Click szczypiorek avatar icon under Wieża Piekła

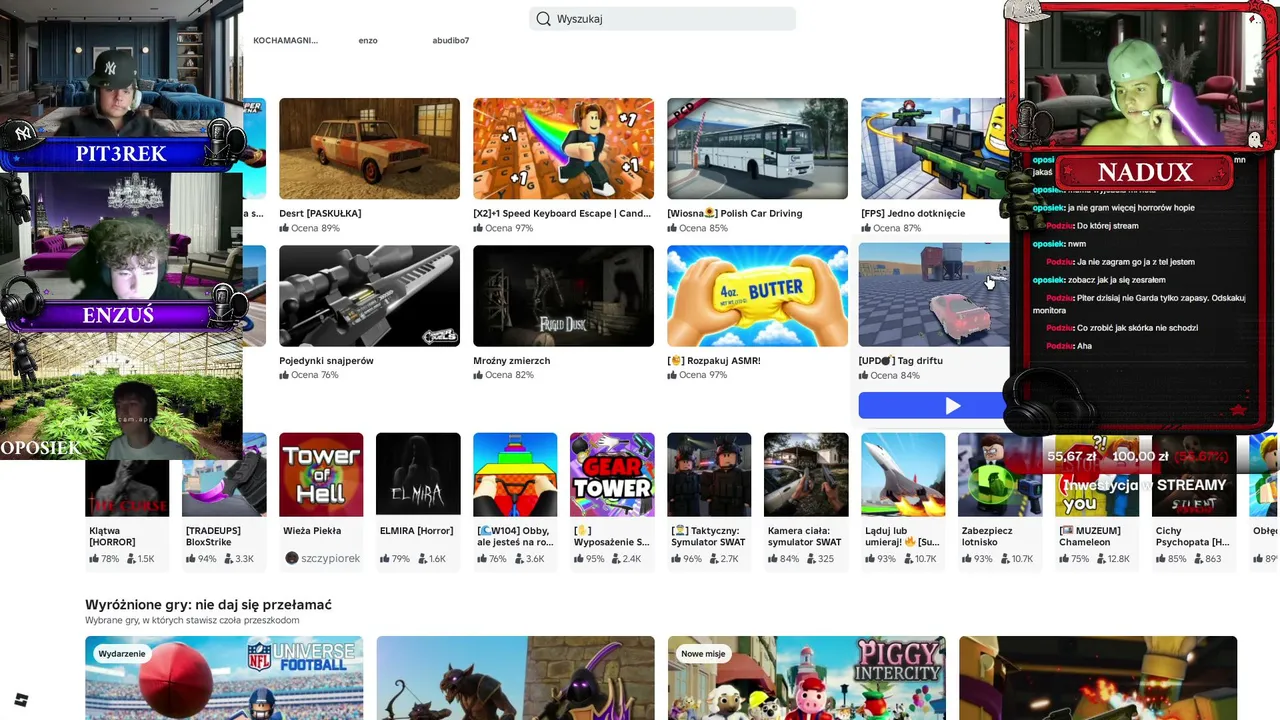click(x=291, y=558)
